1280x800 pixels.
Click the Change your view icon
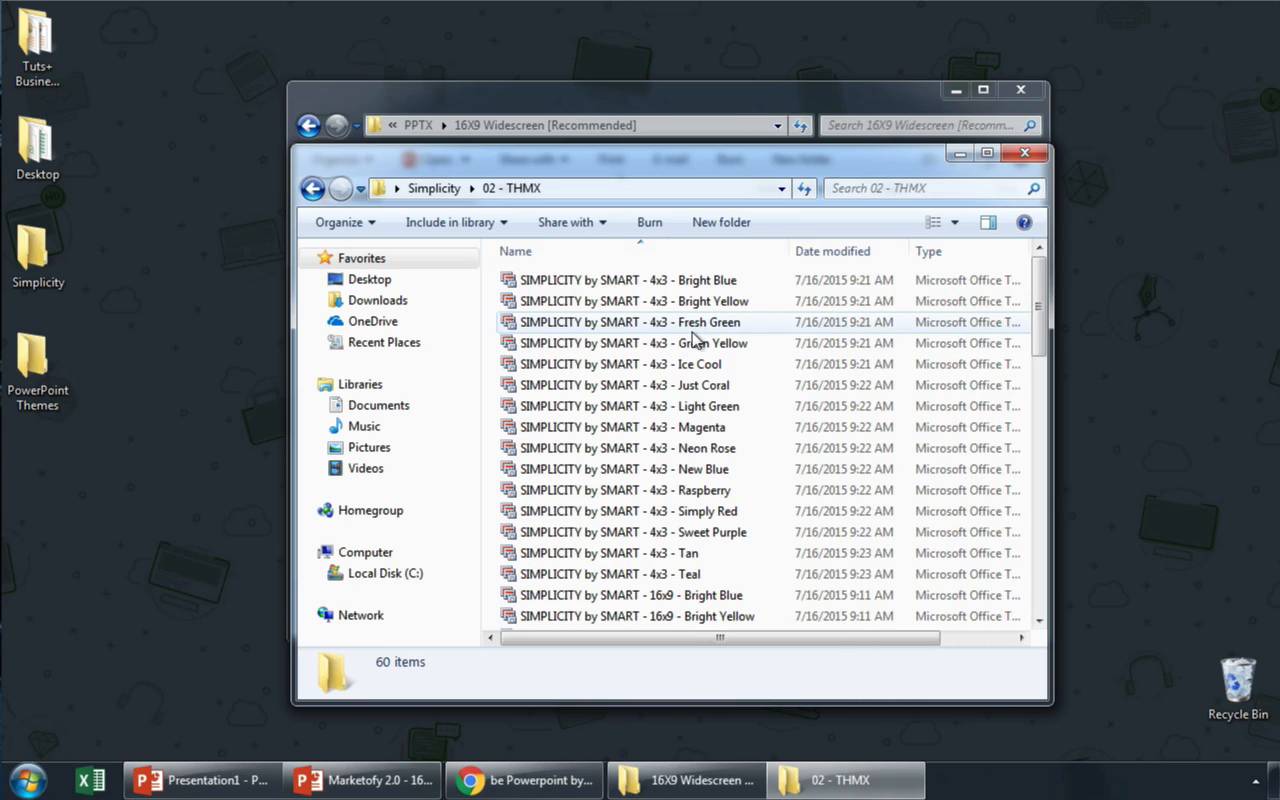point(934,222)
